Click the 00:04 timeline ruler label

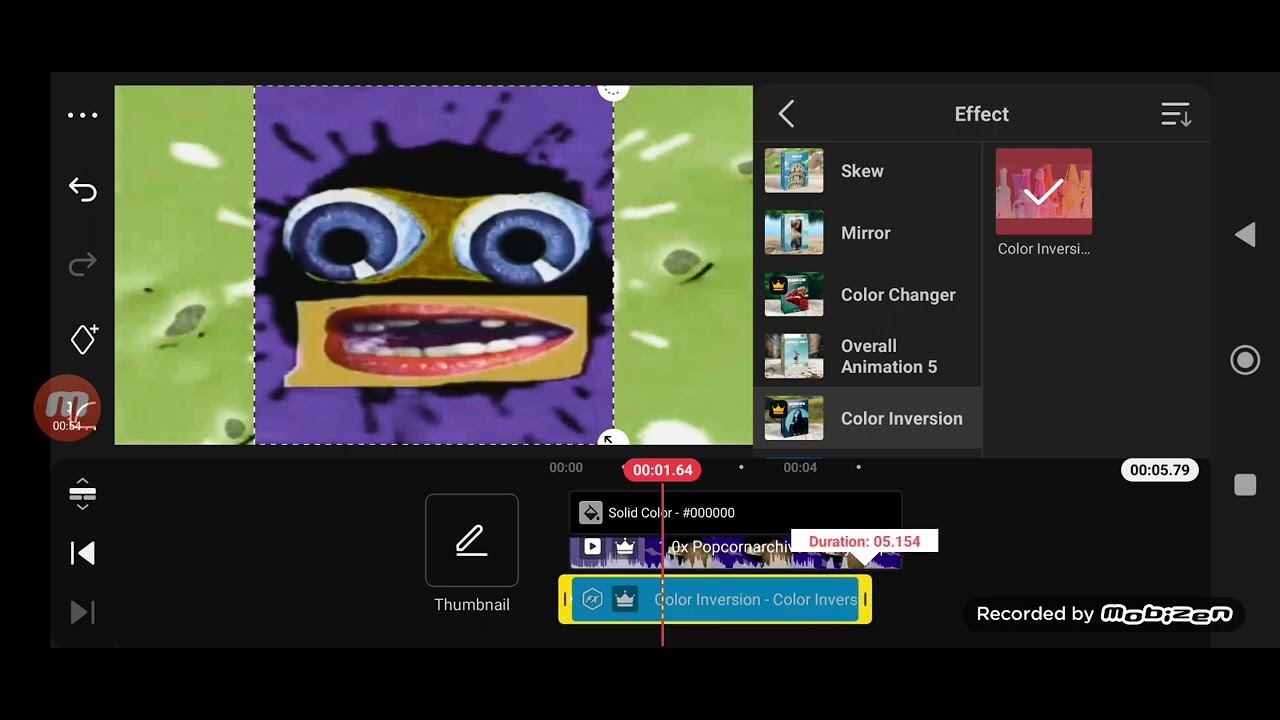coord(800,467)
